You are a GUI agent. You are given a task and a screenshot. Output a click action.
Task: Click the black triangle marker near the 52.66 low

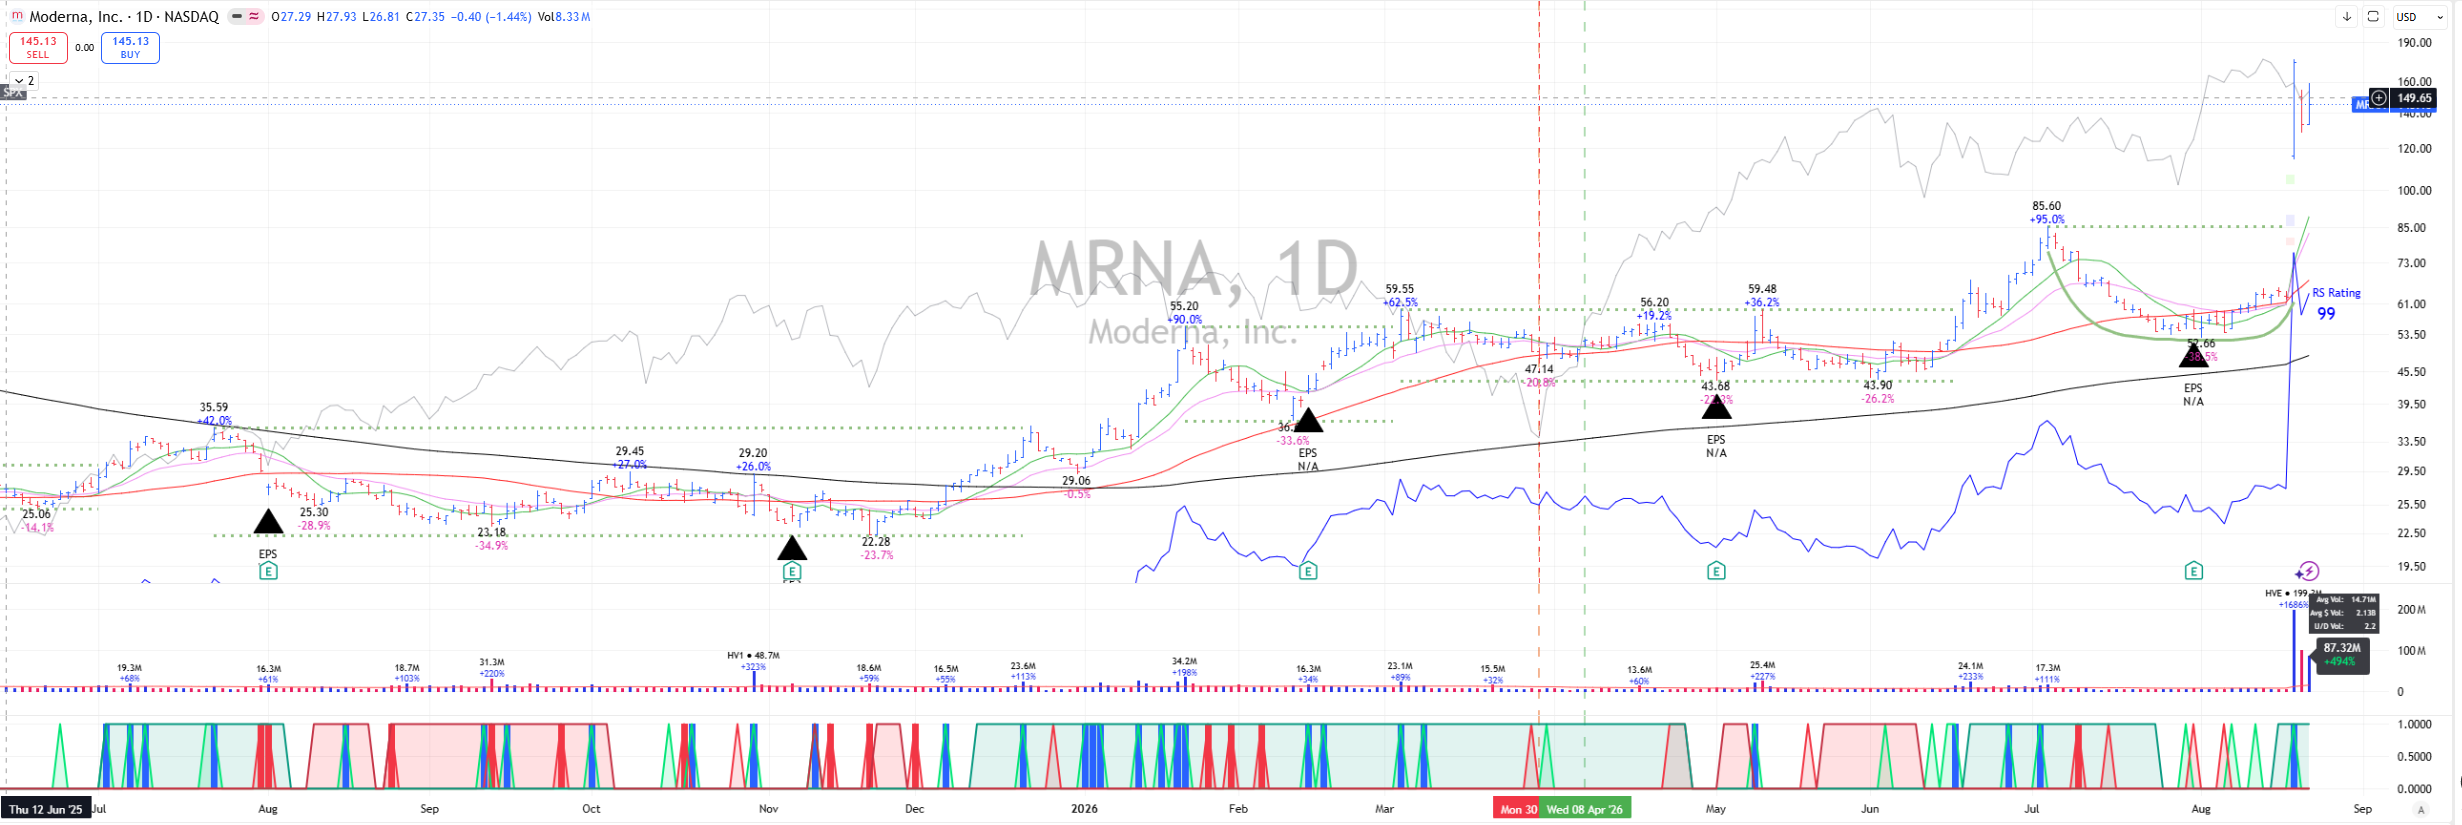point(2193,355)
